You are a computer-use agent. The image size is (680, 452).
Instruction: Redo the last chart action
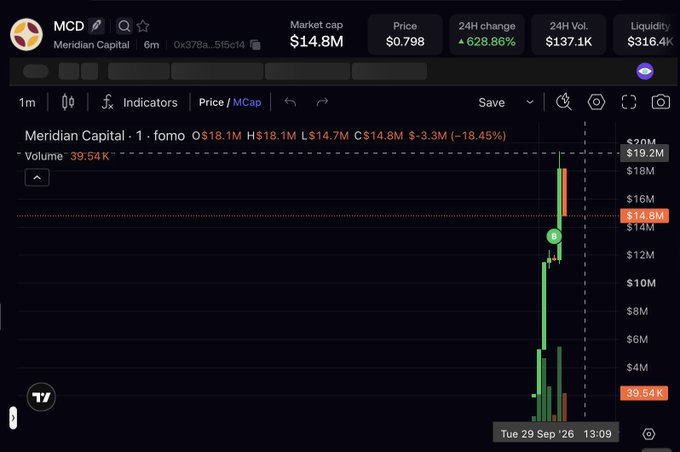point(322,102)
